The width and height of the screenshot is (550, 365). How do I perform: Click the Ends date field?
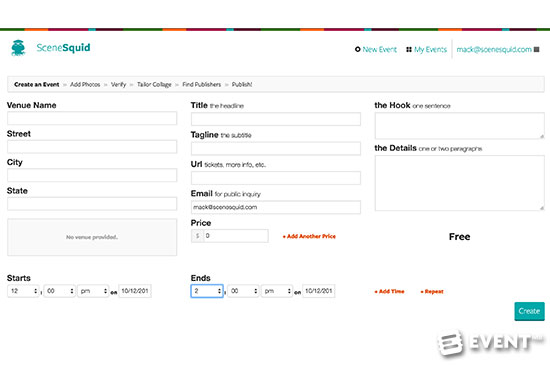[x=319, y=291]
